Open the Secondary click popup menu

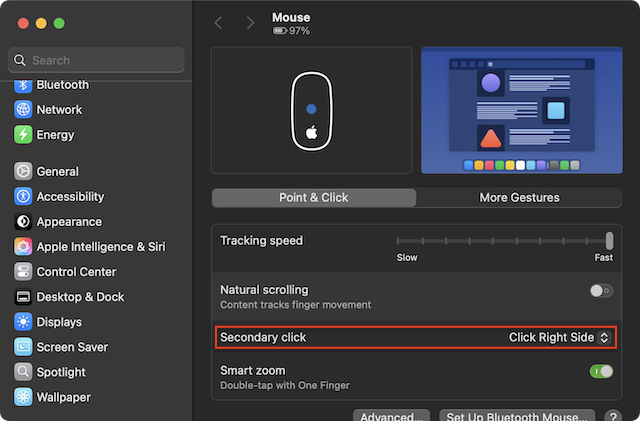click(559, 337)
